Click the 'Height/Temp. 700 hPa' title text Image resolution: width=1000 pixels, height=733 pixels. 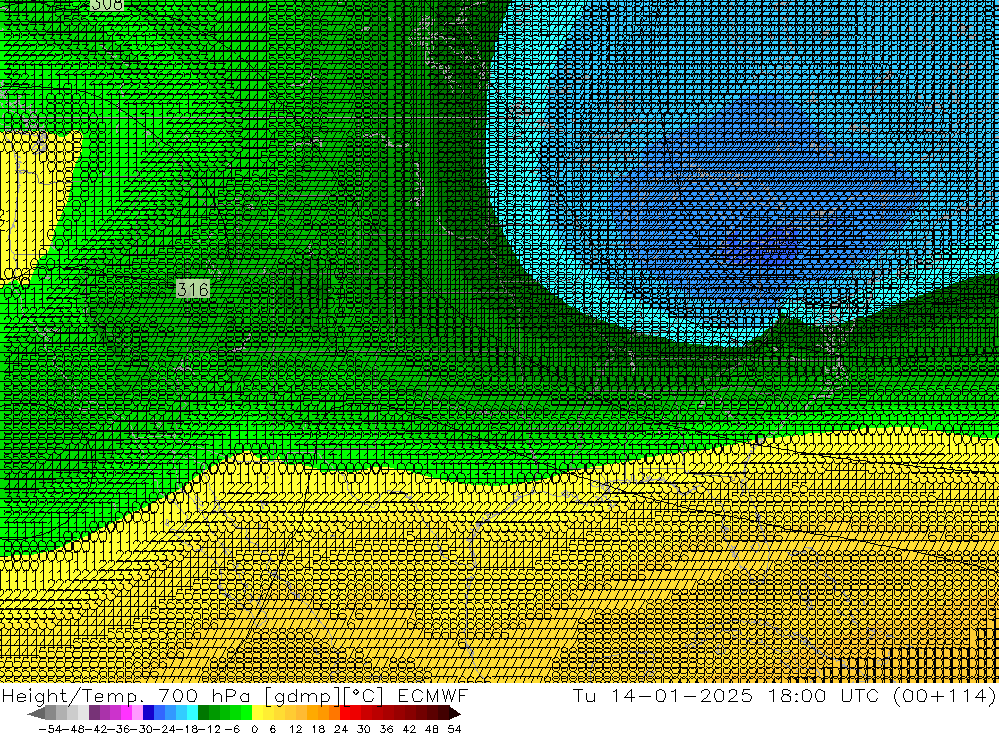[128, 696]
